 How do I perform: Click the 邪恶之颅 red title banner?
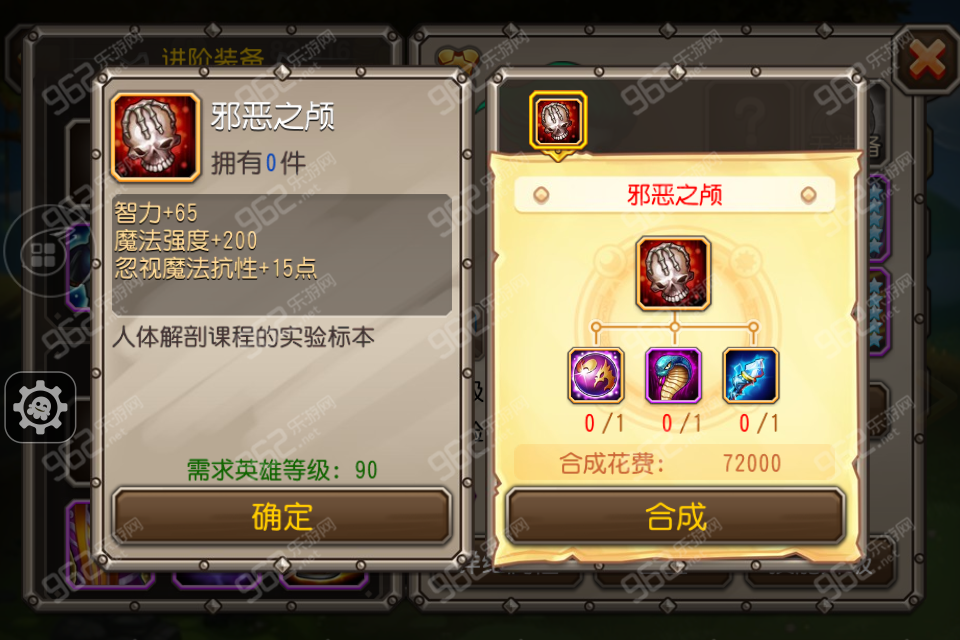tap(675, 195)
